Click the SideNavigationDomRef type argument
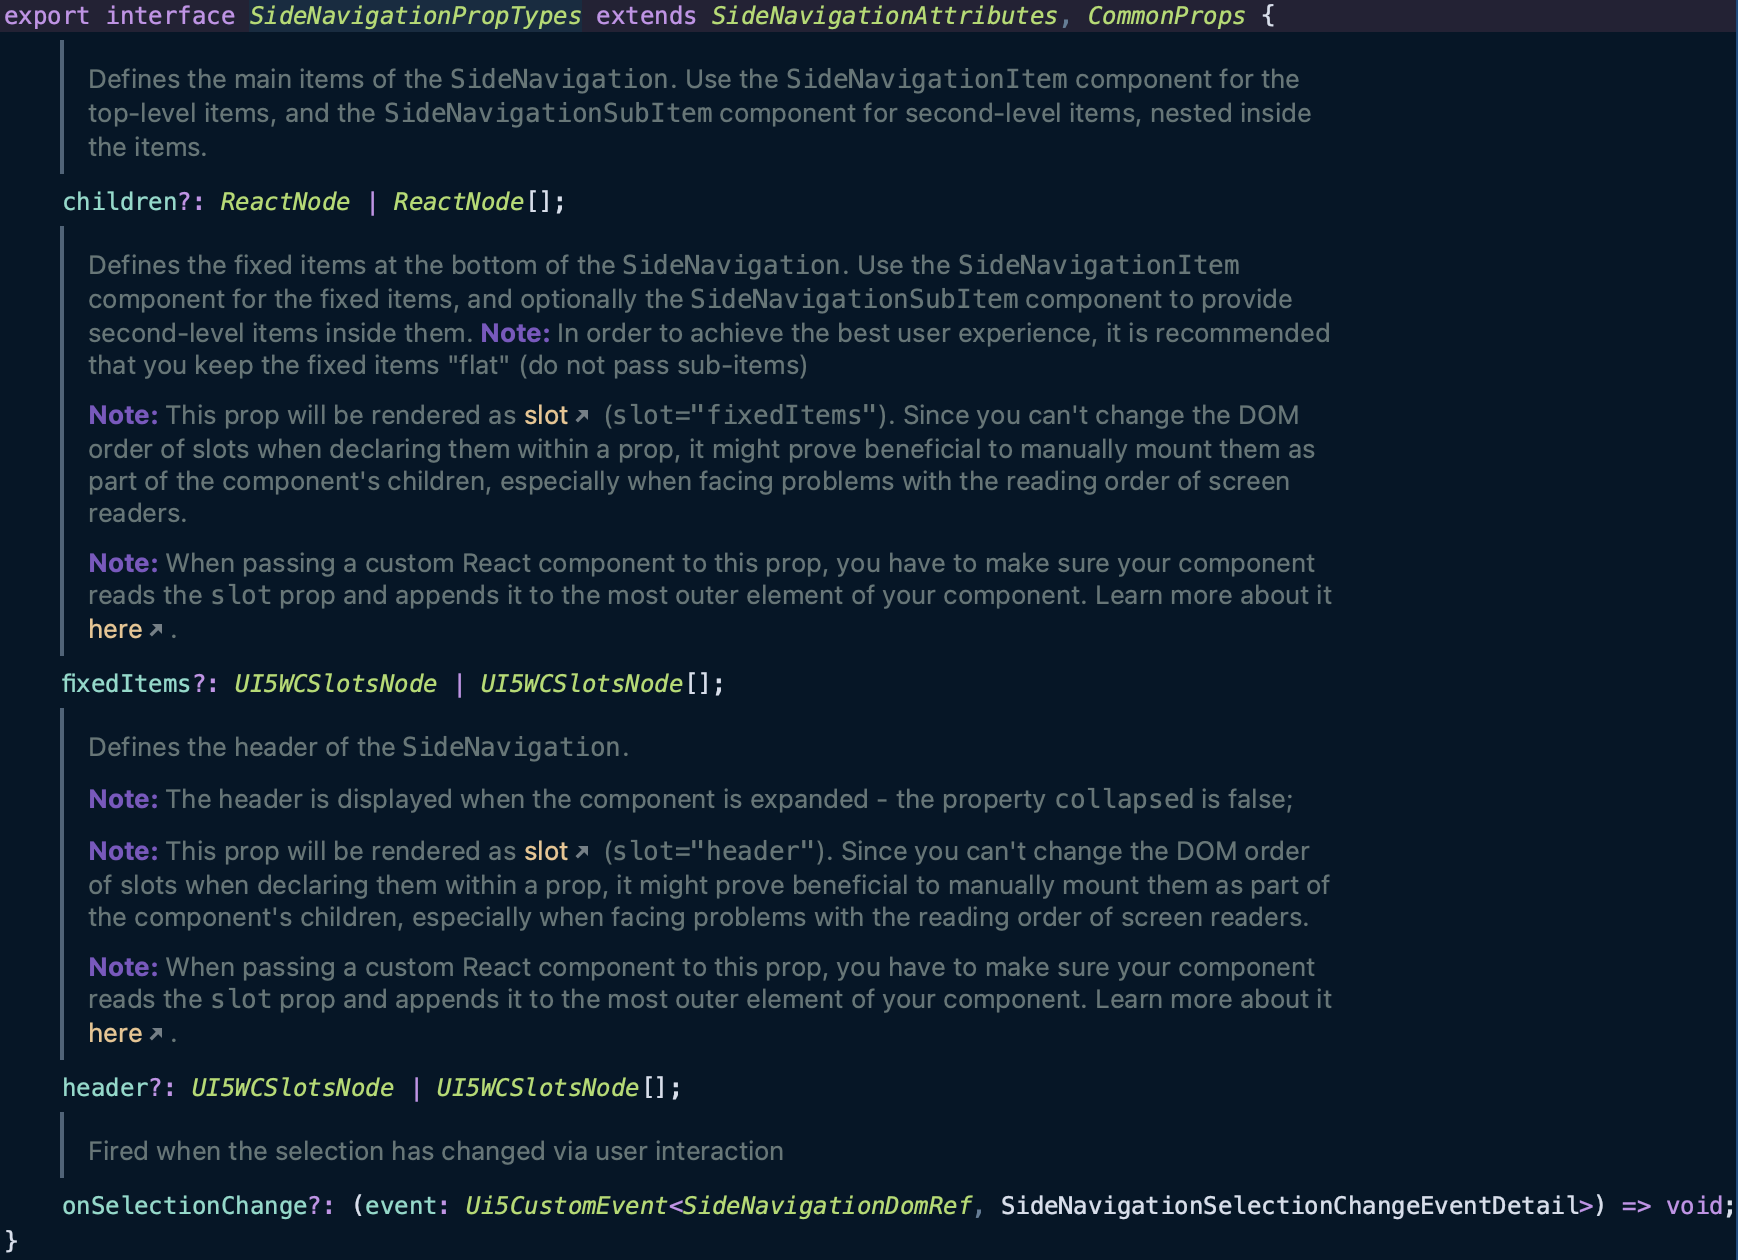The width and height of the screenshot is (1738, 1260). tap(826, 1206)
